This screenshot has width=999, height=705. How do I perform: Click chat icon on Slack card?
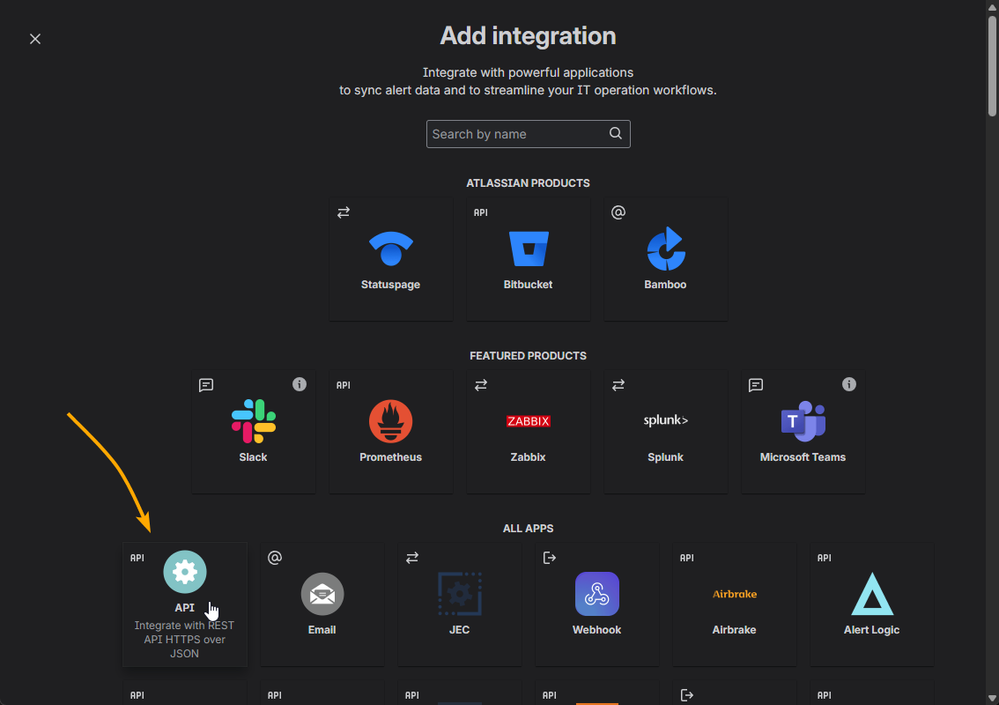pyautogui.click(x=206, y=385)
